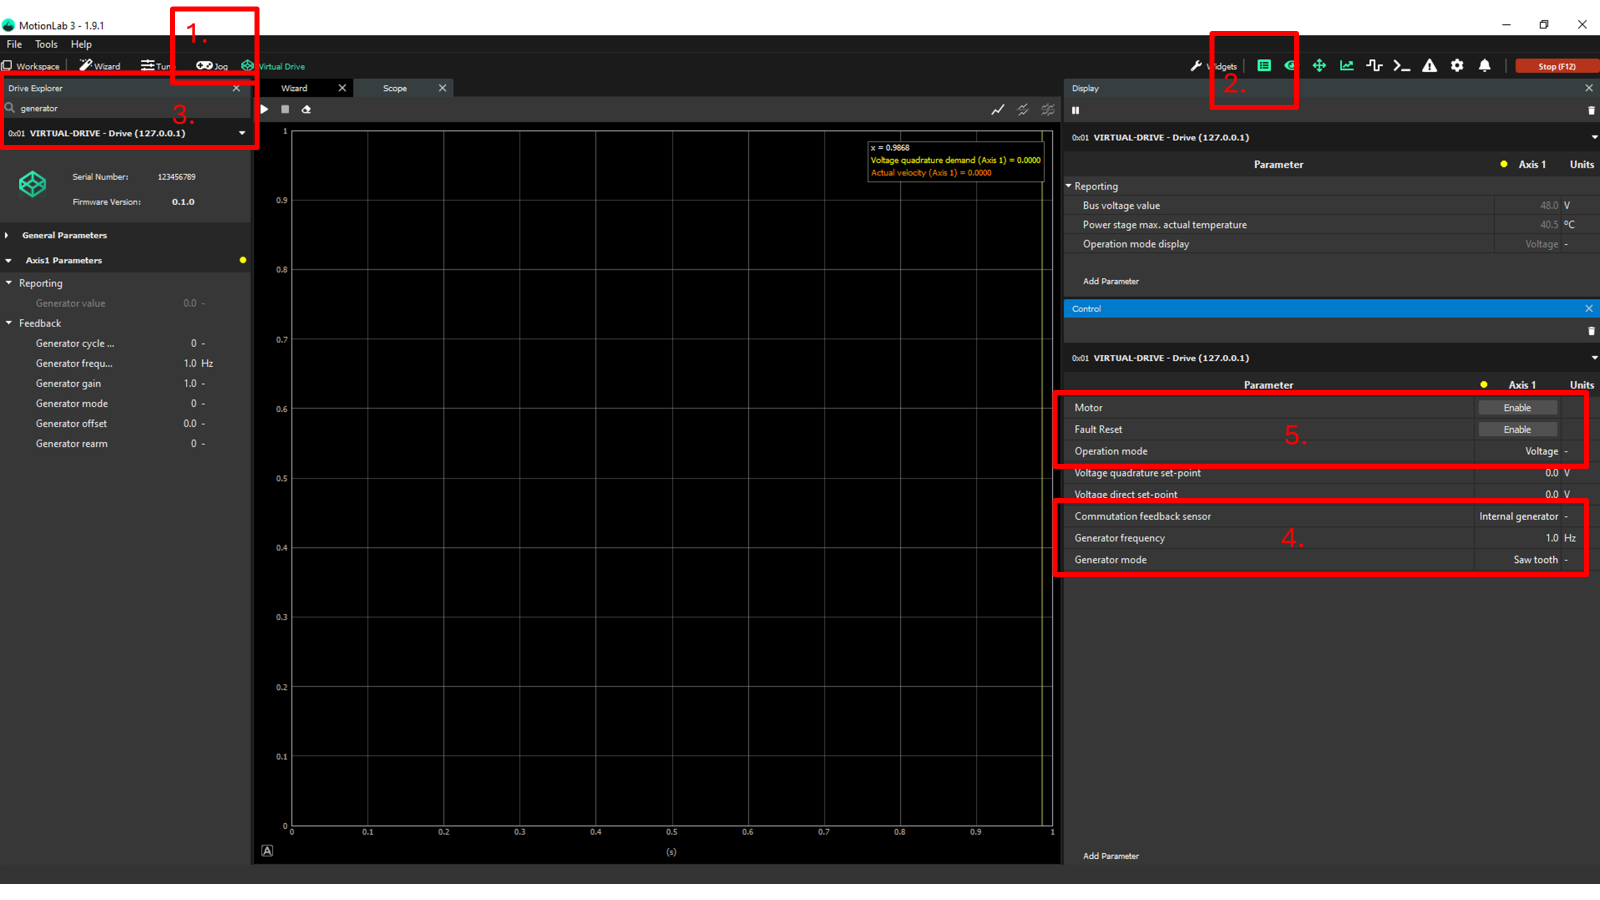Screen dimensions: 1600x900
Task: Expand the General Parameters section
Action: click(8, 236)
